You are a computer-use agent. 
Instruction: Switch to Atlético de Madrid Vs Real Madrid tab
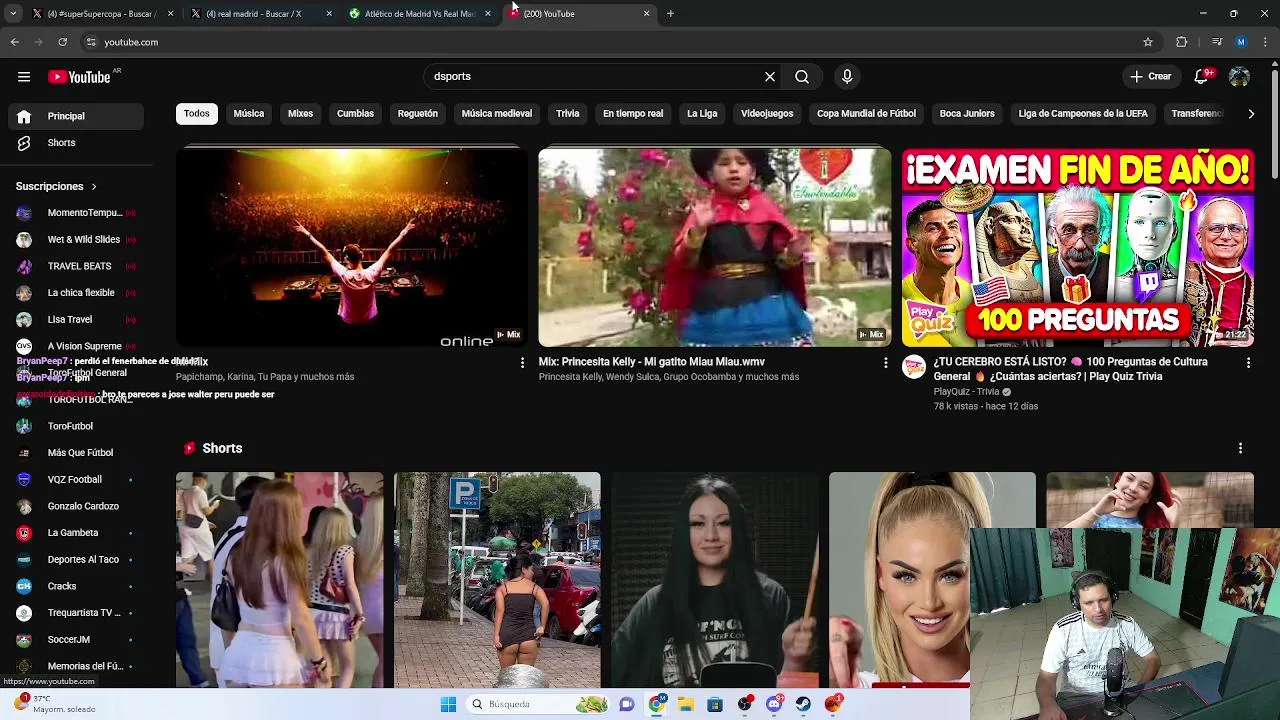[x=418, y=14]
